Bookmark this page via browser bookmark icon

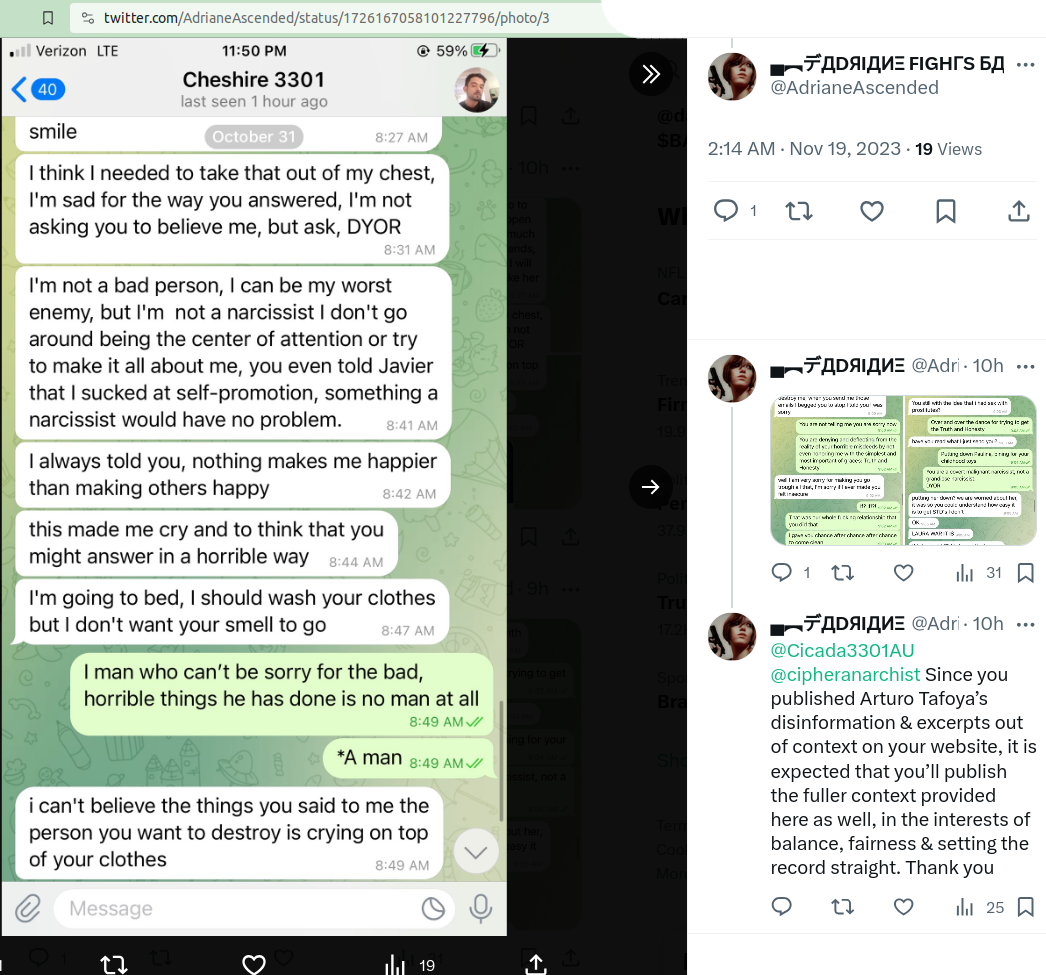[x=47, y=18]
